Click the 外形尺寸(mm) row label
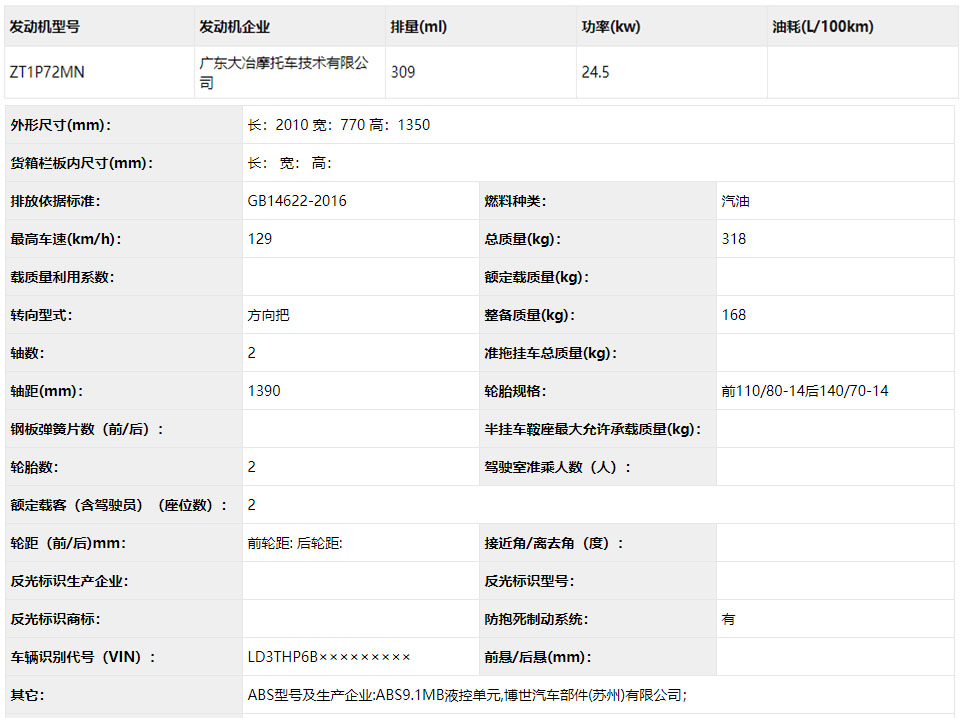The height and width of the screenshot is (718, 962). tap(60, 125)
